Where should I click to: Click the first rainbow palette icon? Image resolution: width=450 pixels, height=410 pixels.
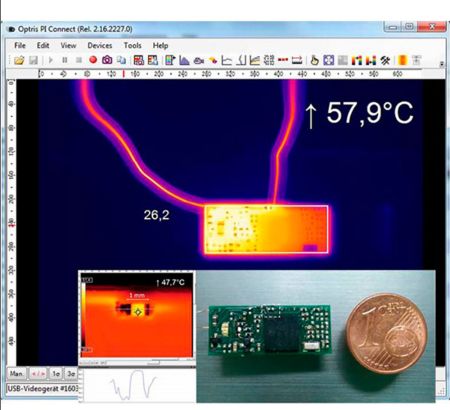357,60
